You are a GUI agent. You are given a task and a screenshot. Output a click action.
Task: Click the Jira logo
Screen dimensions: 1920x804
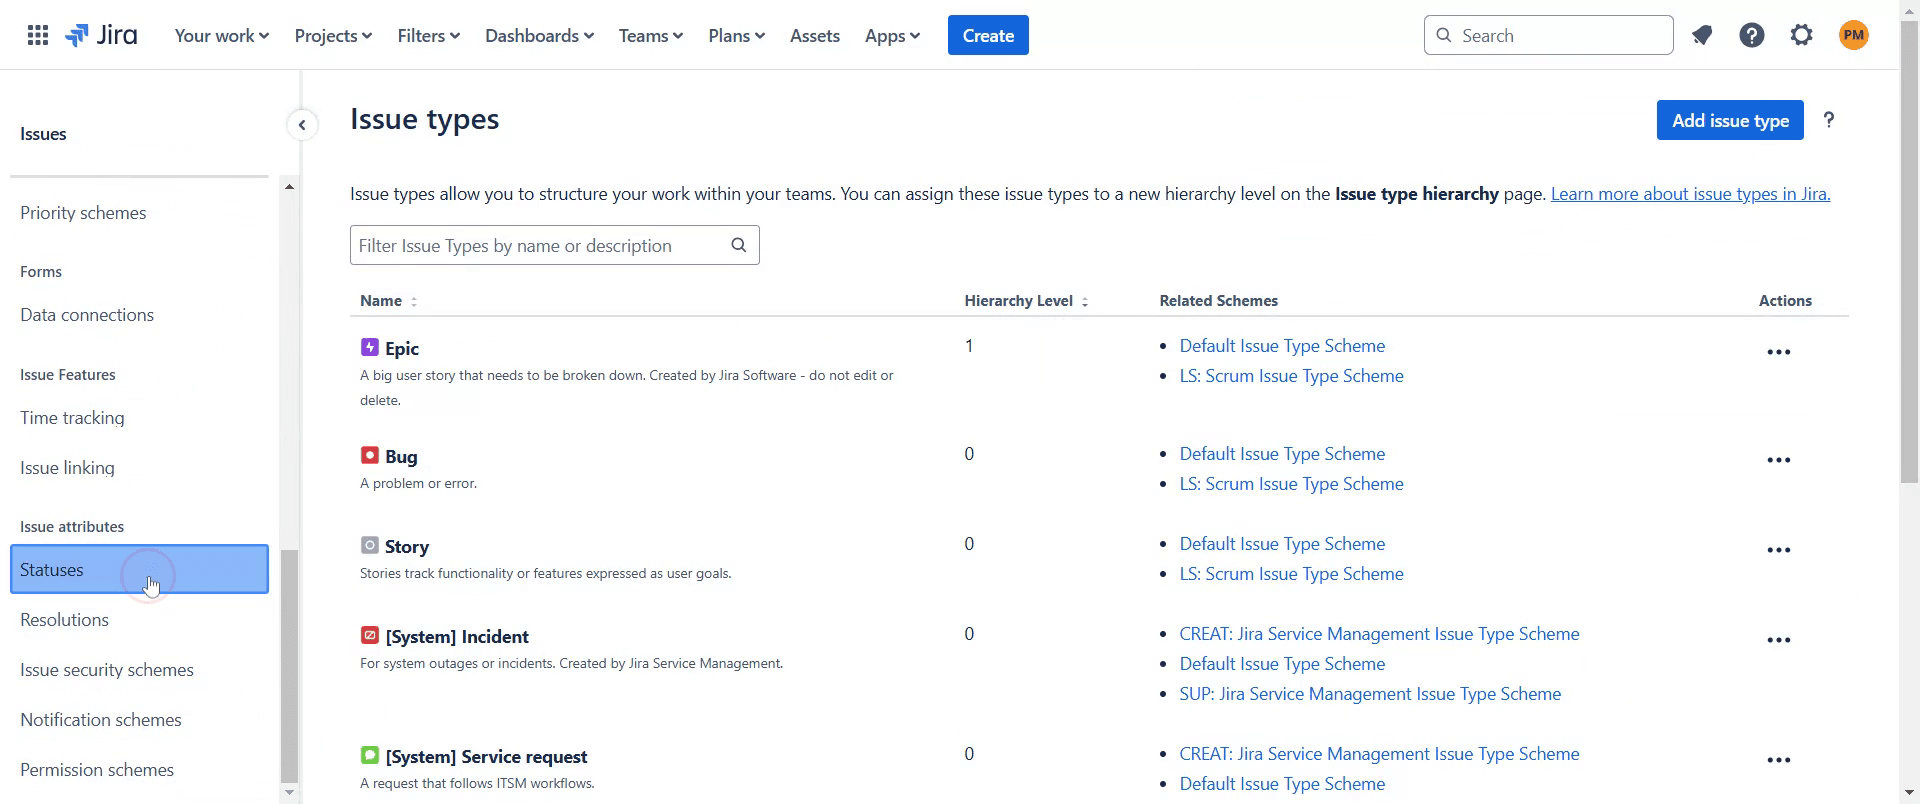coord(101,36)
